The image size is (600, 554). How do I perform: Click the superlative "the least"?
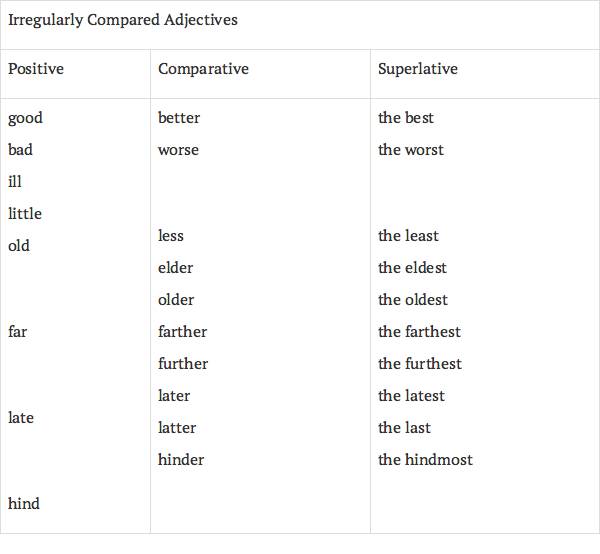408,236
